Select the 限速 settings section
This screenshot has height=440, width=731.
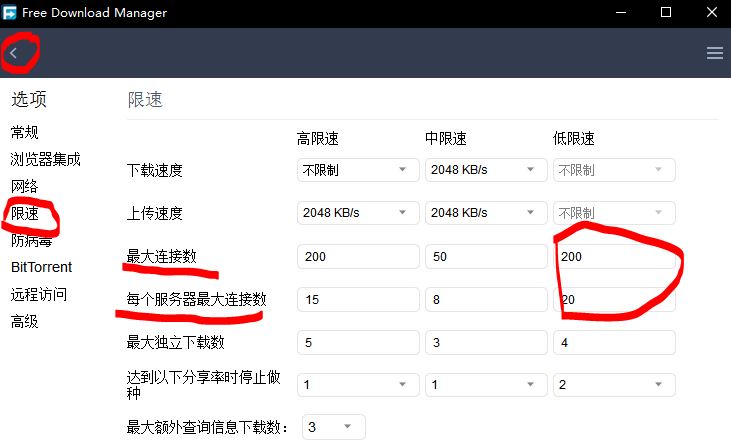pos(25,213)
